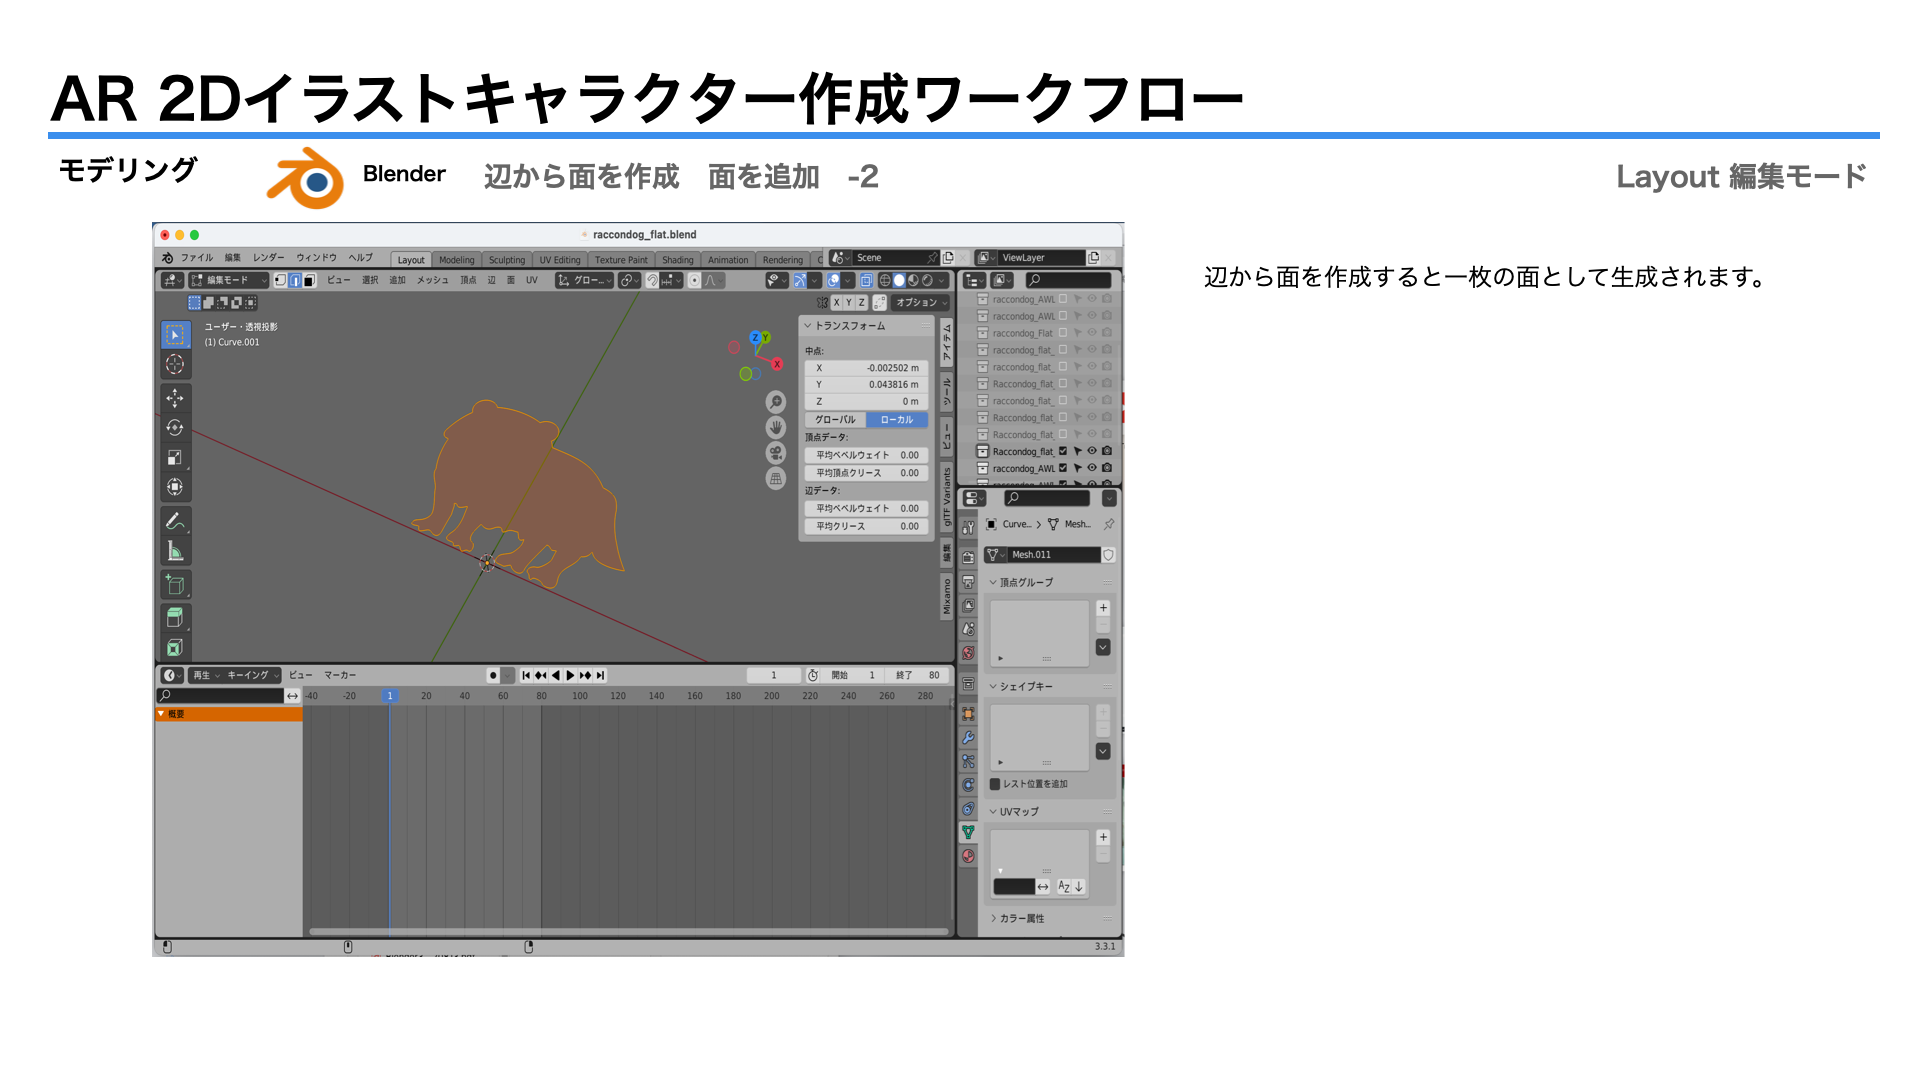Toggle camera view icon in viewport

776,453
